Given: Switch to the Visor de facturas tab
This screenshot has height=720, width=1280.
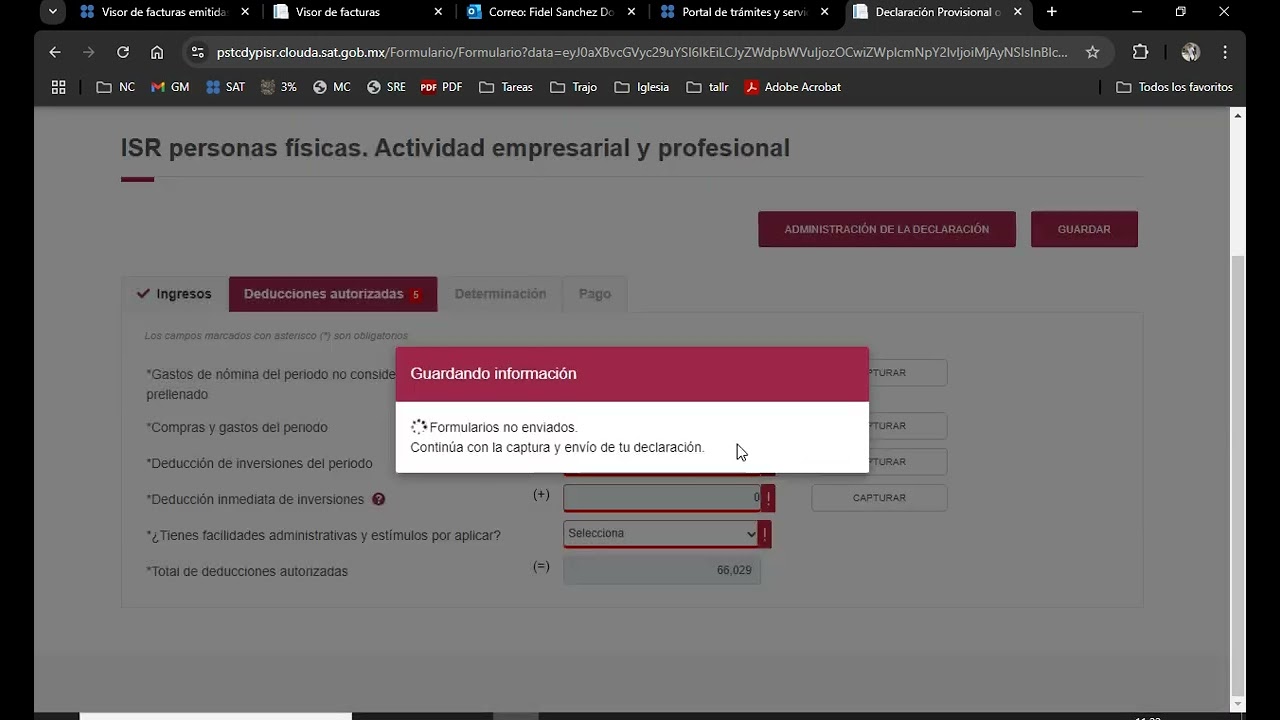Looking at the screenshot, I should [337, 12].
